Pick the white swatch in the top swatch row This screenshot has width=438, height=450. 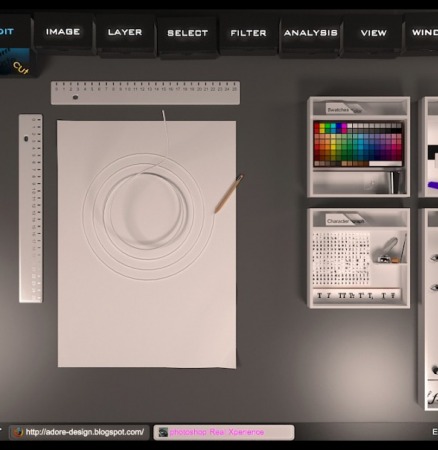tap(349, 126)
